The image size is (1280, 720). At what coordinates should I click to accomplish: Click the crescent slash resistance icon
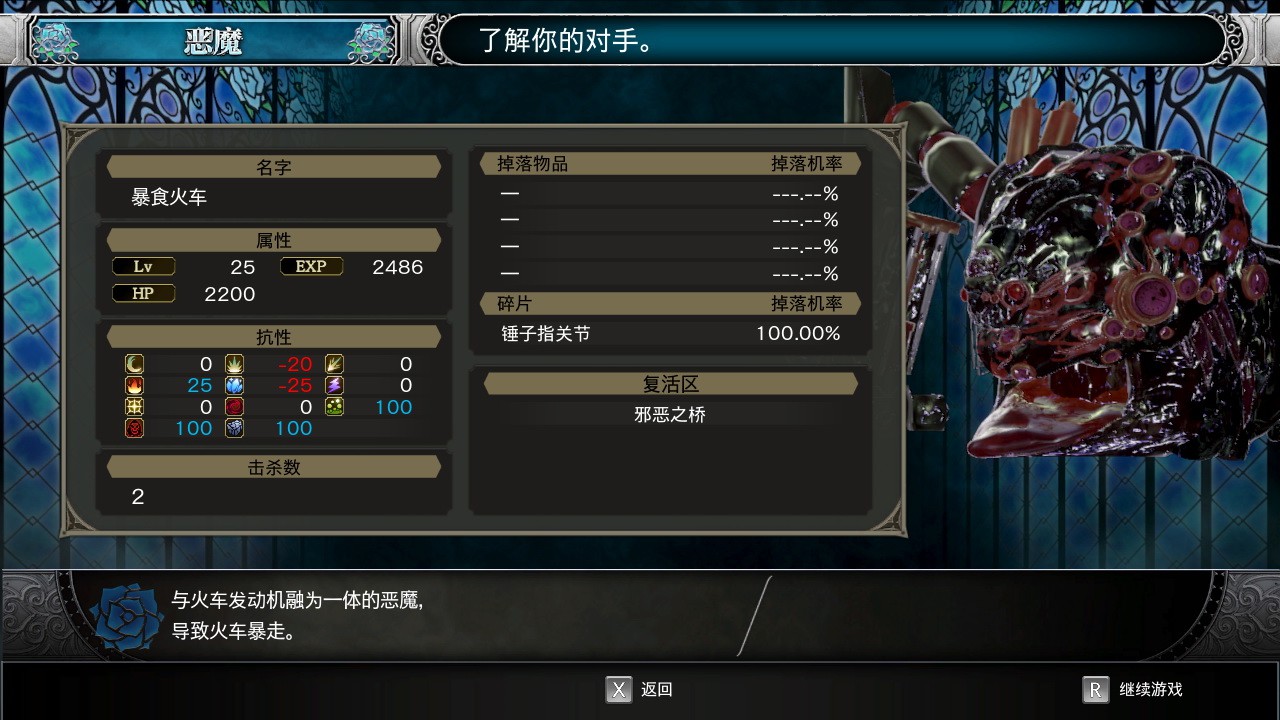coord(134,364)
